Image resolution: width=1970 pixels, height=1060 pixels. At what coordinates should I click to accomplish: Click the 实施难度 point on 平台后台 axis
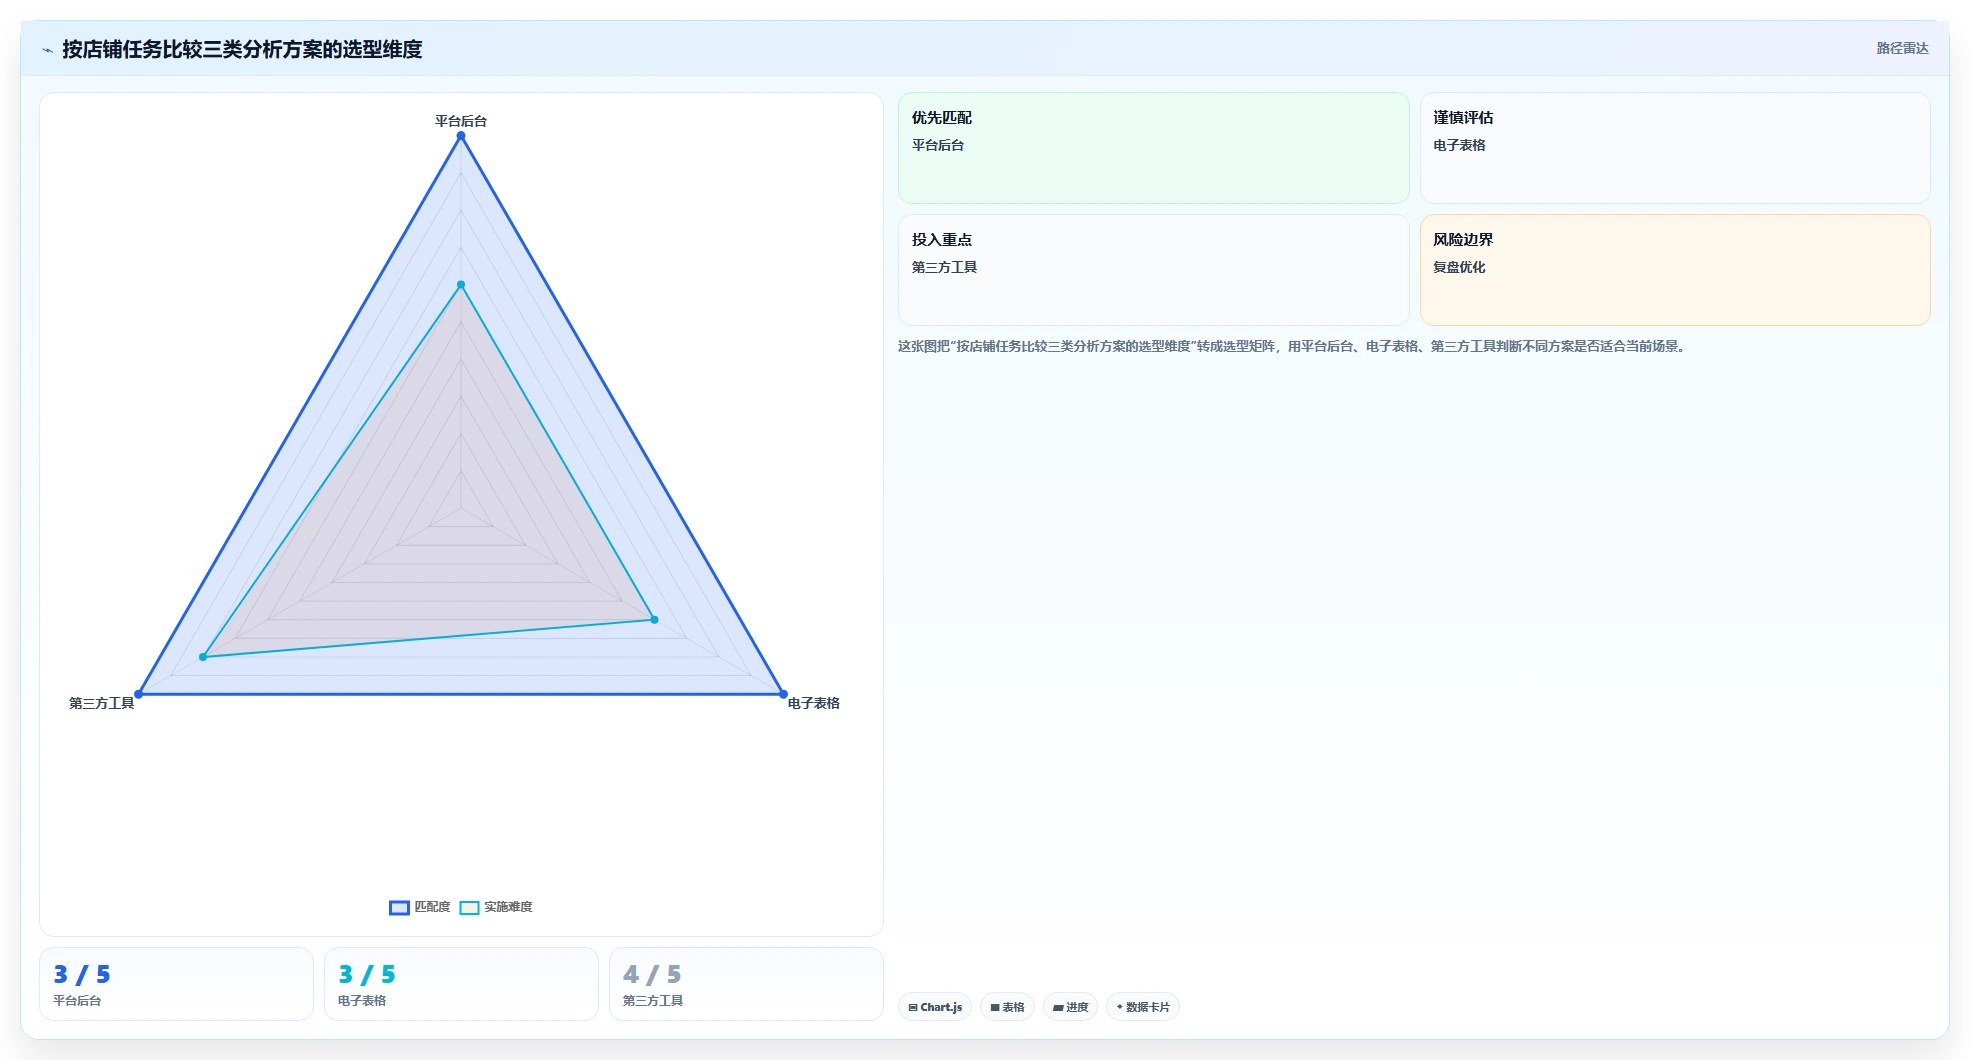pos(461,285)
